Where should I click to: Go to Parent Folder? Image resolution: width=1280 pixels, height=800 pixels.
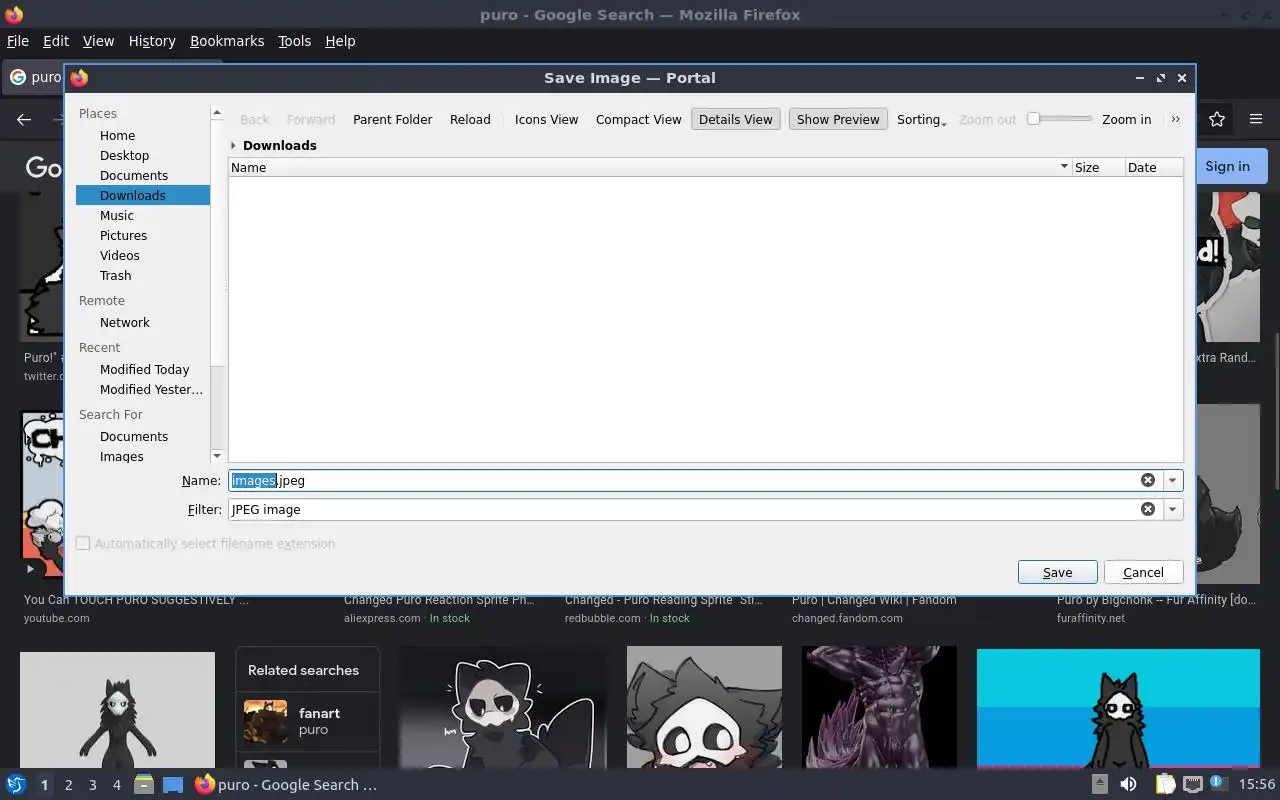click(x=392, y=119)
